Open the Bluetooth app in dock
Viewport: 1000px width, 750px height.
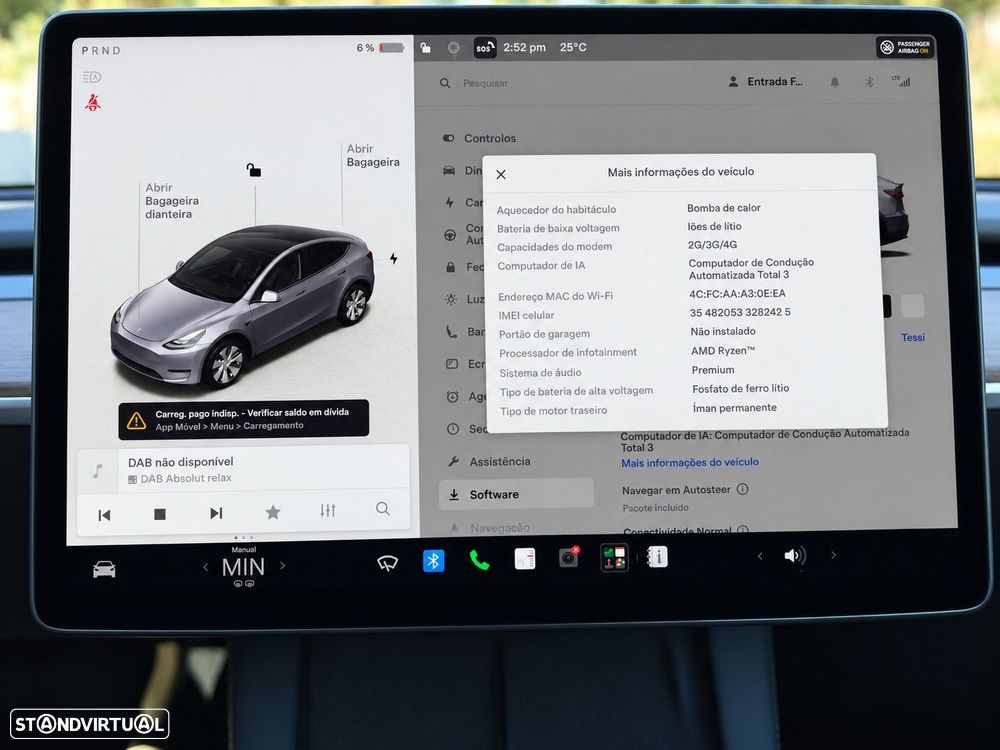(x=434, y=561)
